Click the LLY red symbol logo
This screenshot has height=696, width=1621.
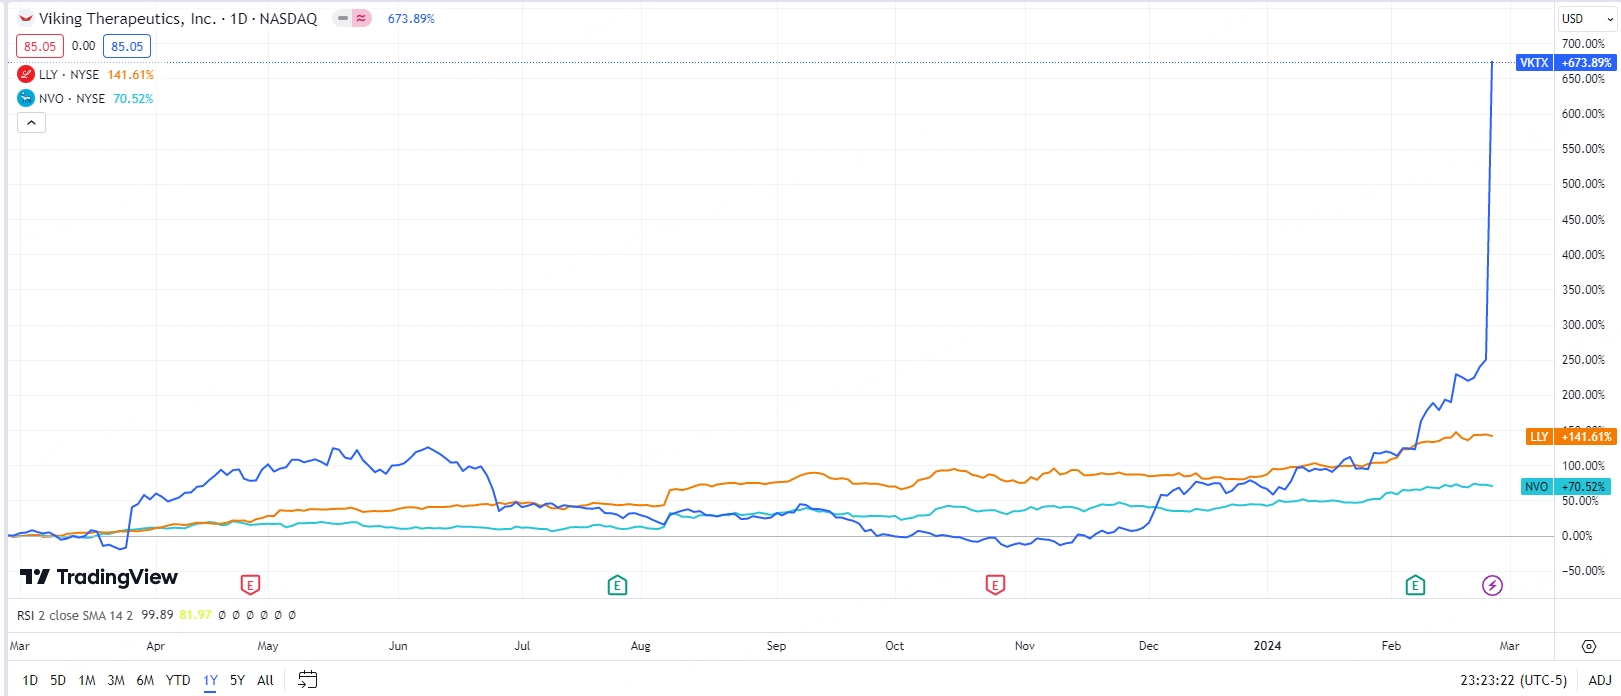point(26,74)
